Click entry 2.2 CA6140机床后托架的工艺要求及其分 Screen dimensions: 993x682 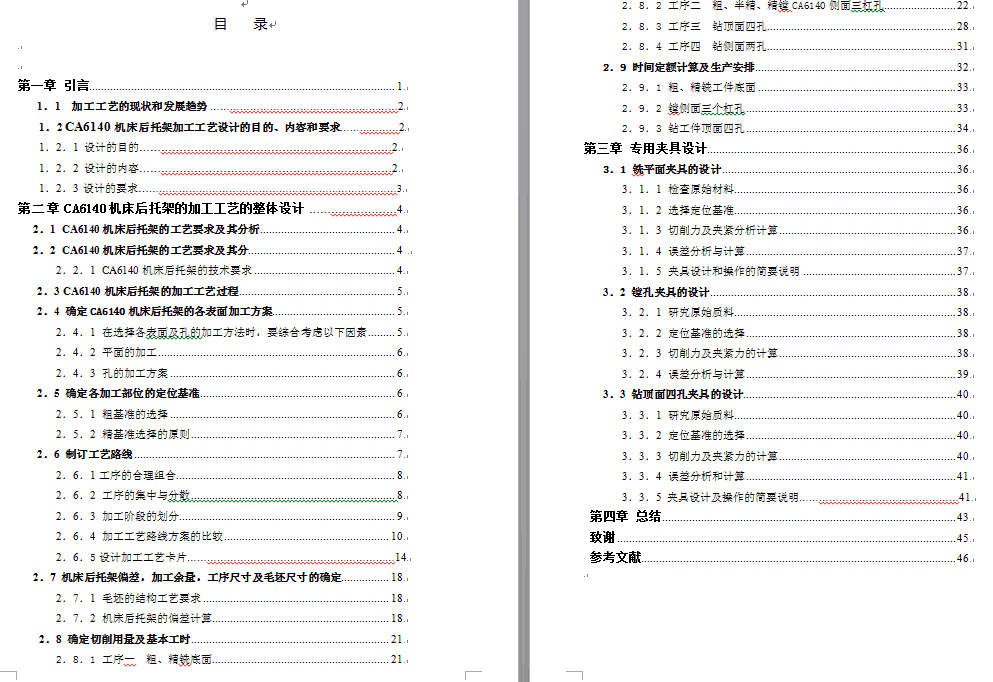point(220,250)
